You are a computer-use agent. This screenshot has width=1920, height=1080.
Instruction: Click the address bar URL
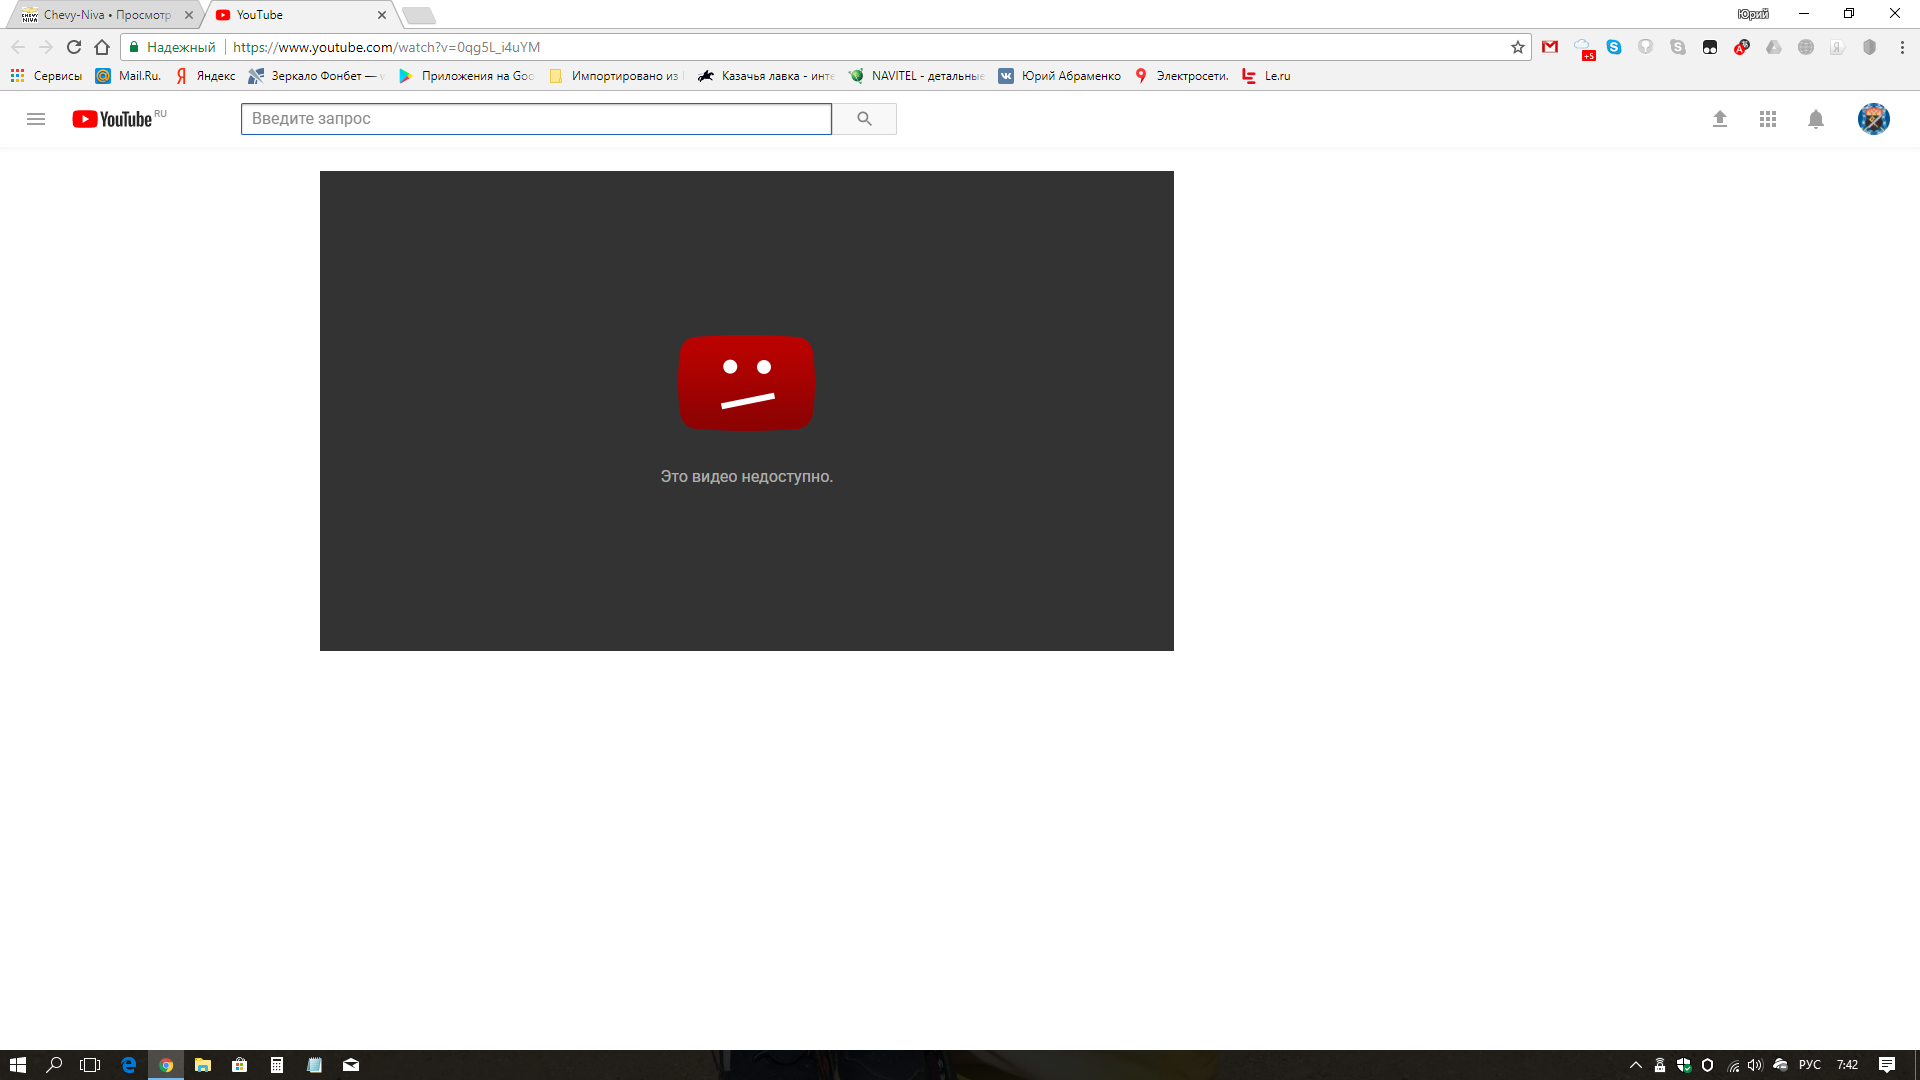tap(386, 47)
